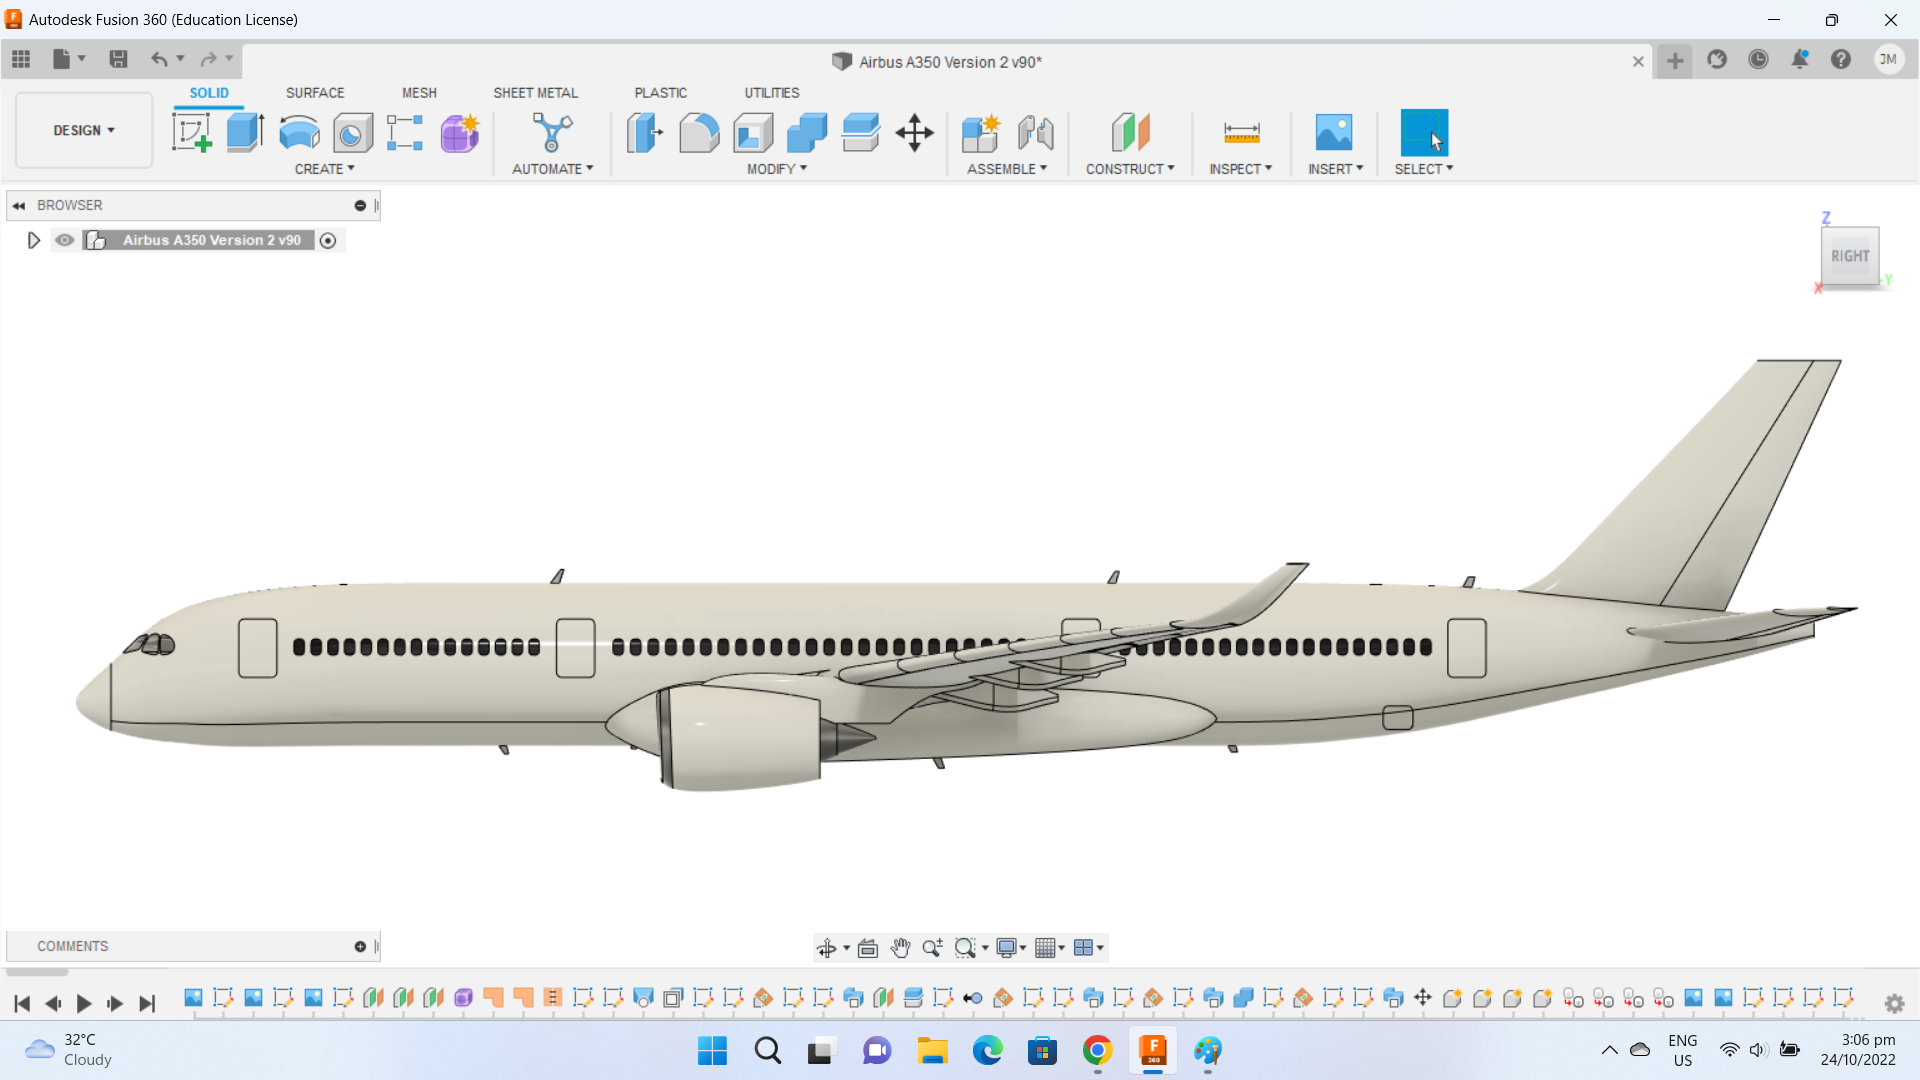
Task: Switch to the MESH tab
Action: click(419, 93)
